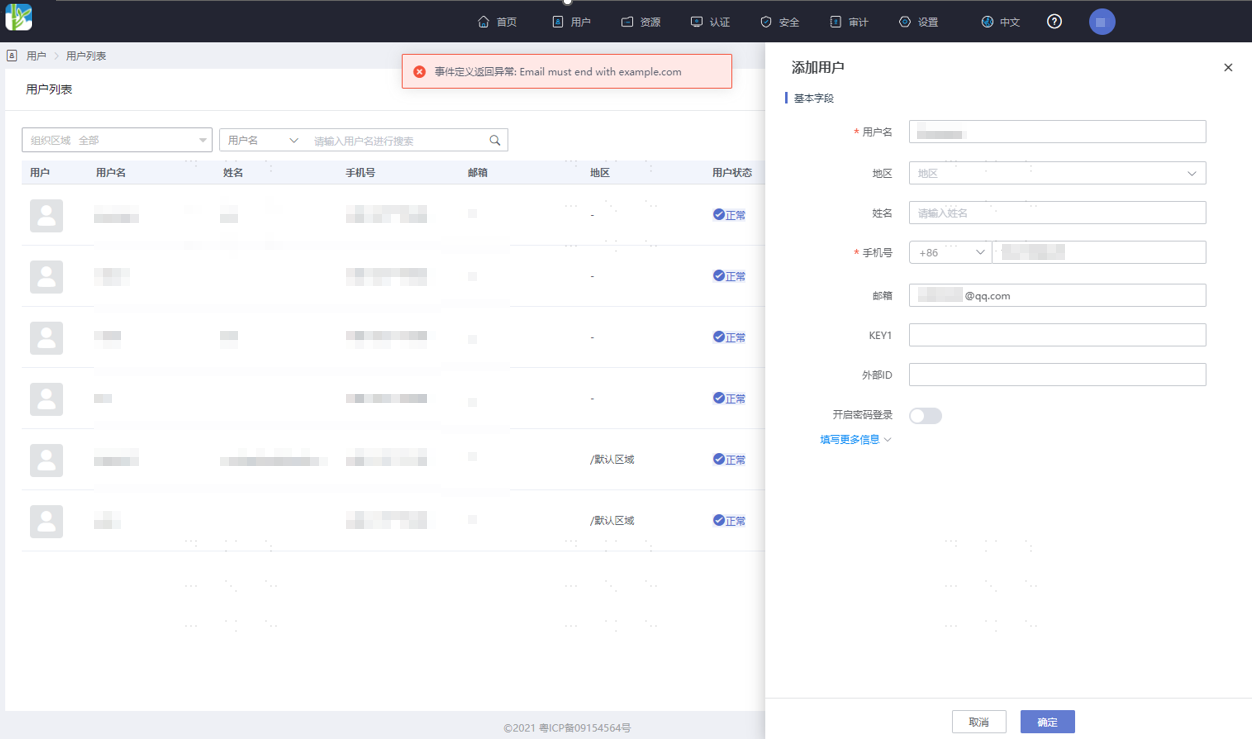This screenshot has width=1252, height=739.
Task: Click the red error icon in alert
Action: (x=420, y=72)
